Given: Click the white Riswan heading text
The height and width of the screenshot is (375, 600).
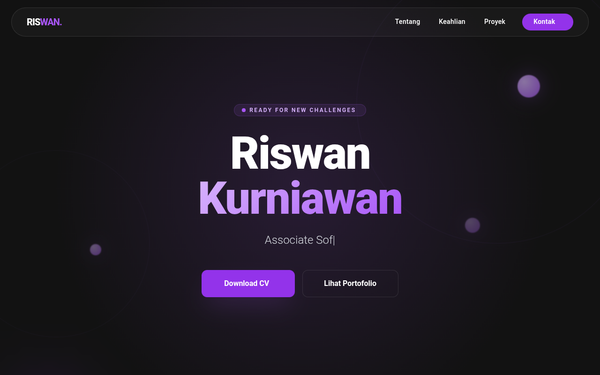Looking at the screenshot, I should [300, 153].
